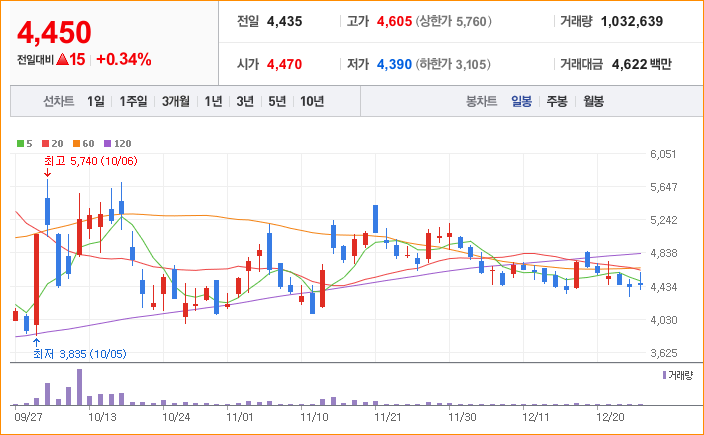The image size is (704, 435).
Task: Click the 10/13 date axis label
Action: point(102,417)
